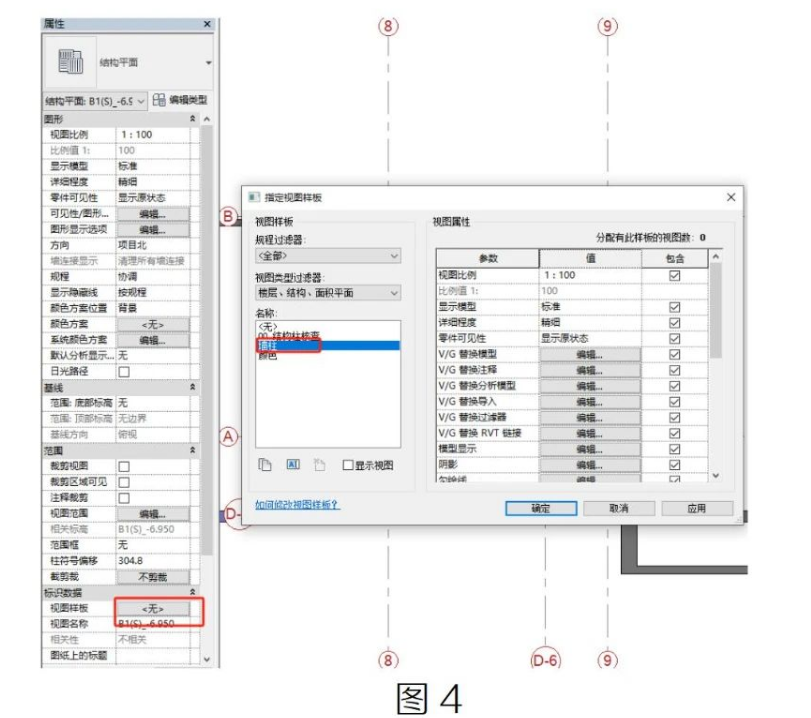Click the 颜色方案 <无> button
811x718 pixels.
point(153,324)
